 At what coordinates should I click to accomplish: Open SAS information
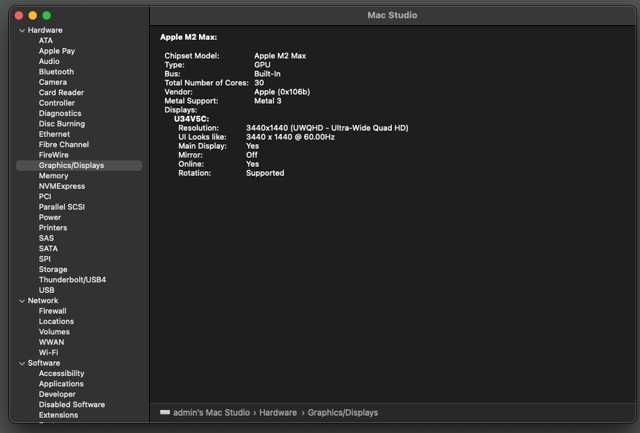pos(46,238)
